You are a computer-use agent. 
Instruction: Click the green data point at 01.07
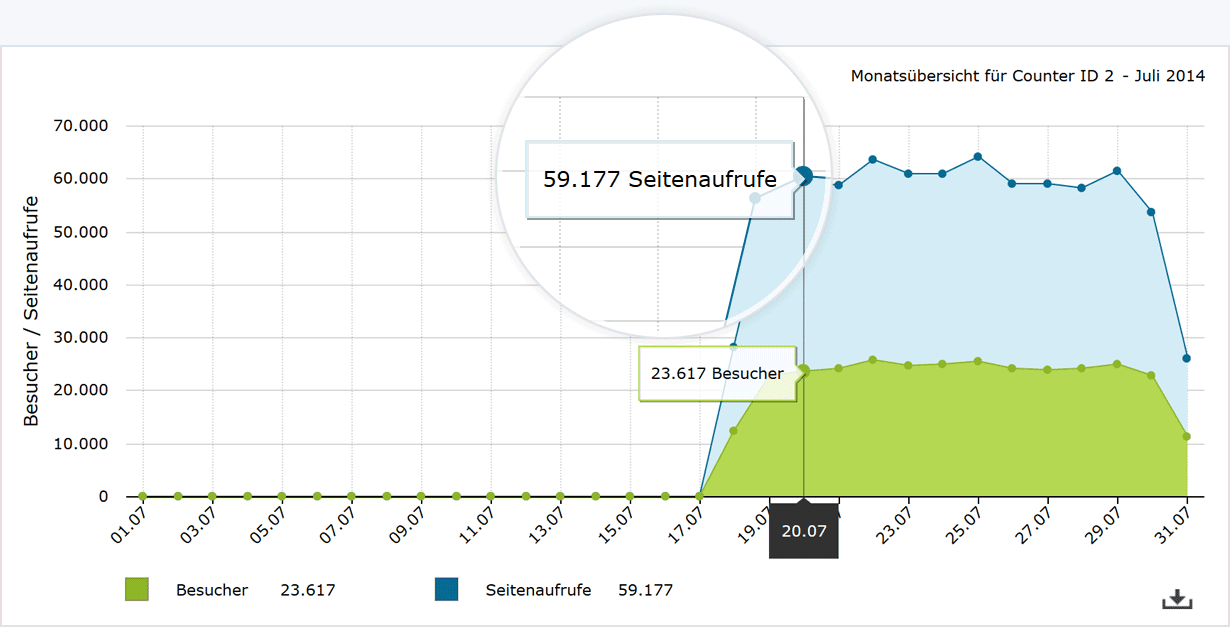(142, 496)
